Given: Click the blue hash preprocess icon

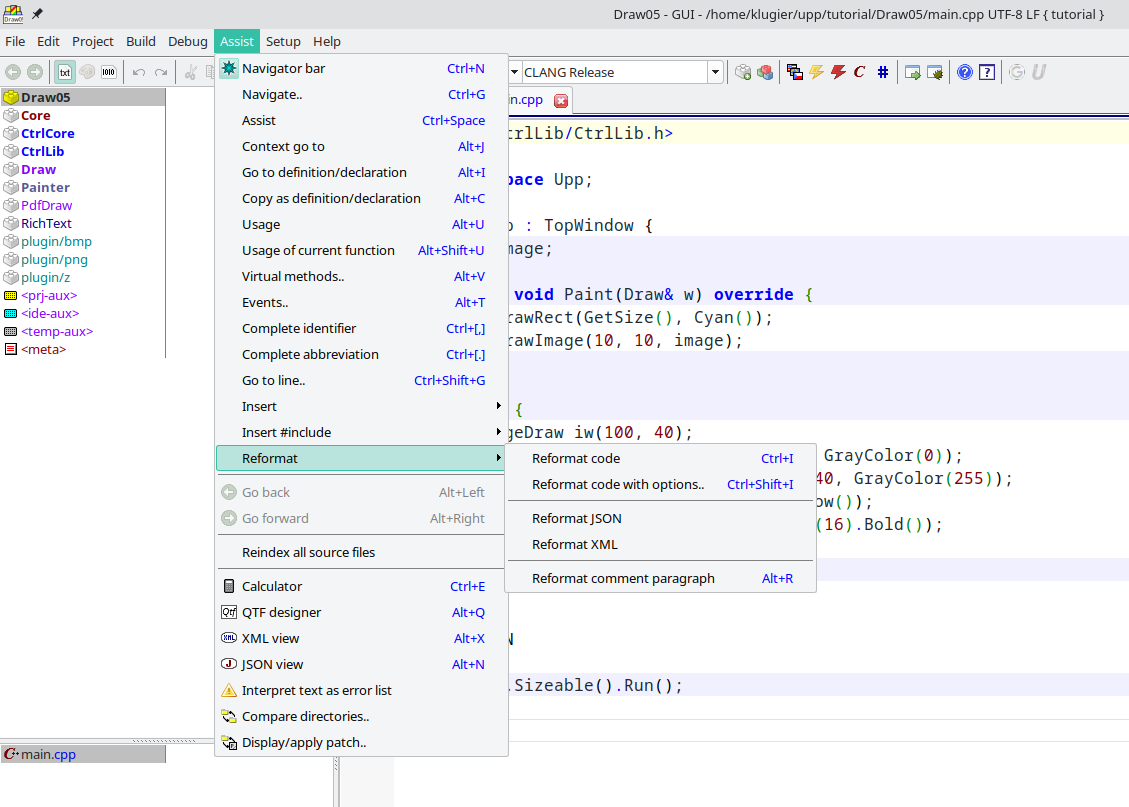Looking at the screenshot, I should click(x=882, y=72).
